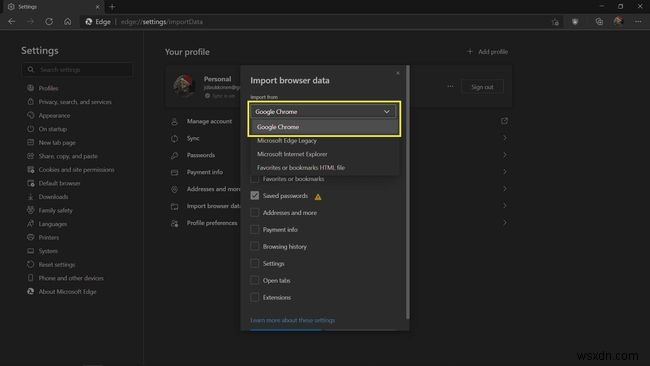This screenshot has width=650, height=366.
Task: Enable the Addresses and more checkbox
Action: pyautogui.click(x=255, y=213)
